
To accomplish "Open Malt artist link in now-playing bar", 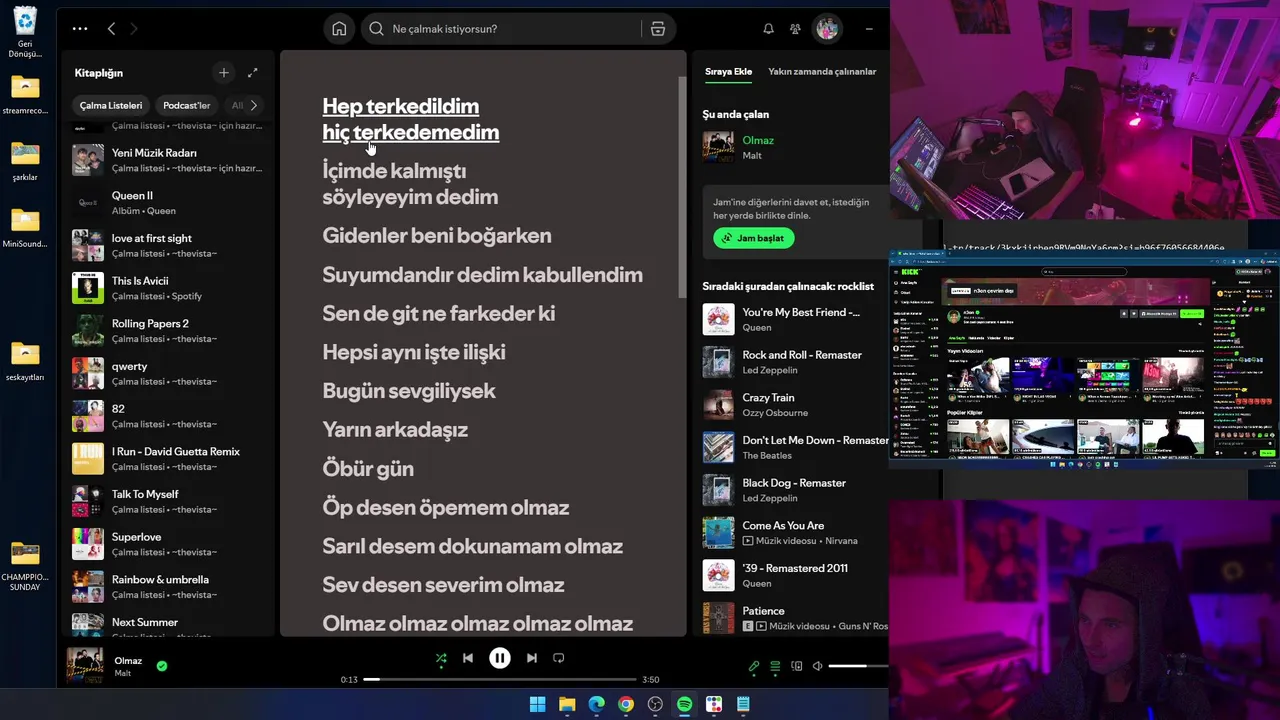I will pyautogui.click(x=123, y=673).
